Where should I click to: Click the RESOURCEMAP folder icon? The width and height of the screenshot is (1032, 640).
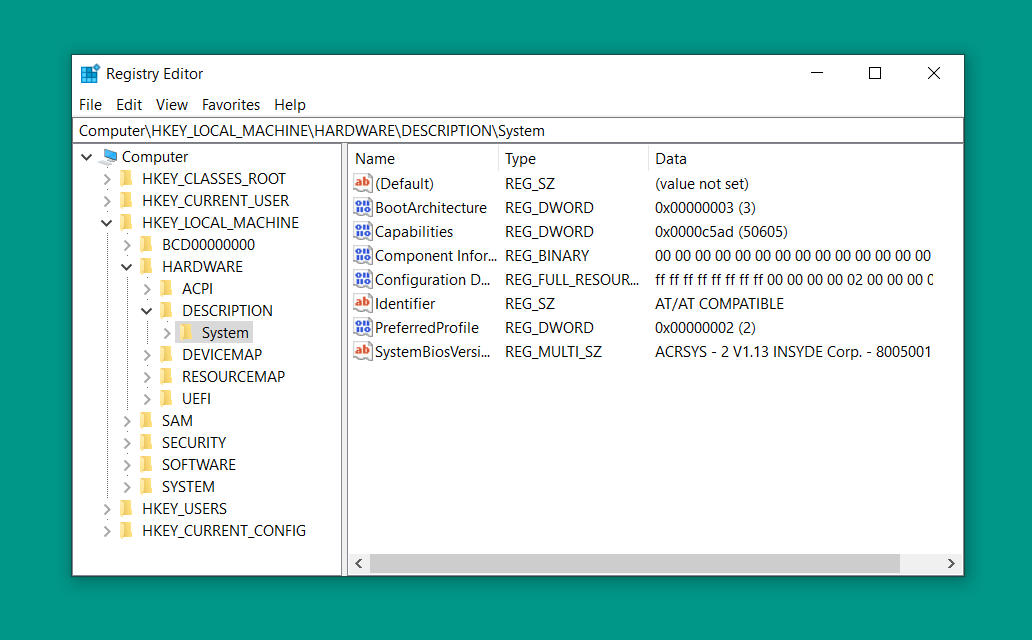coord(167,377)
